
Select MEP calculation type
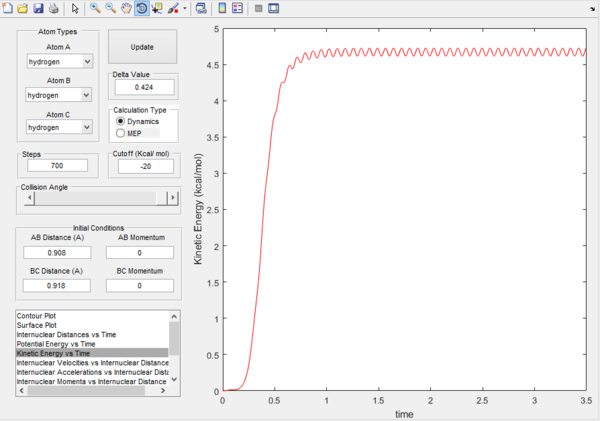(123, 132)
